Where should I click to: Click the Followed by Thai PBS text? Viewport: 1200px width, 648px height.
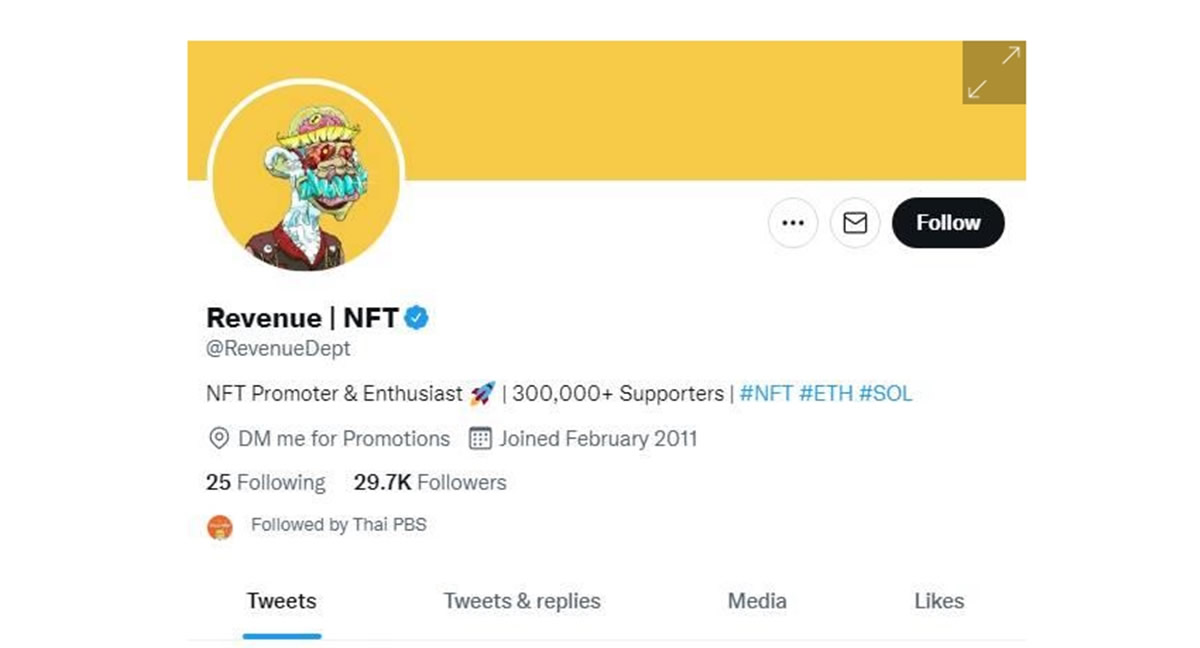click(339, 525)
